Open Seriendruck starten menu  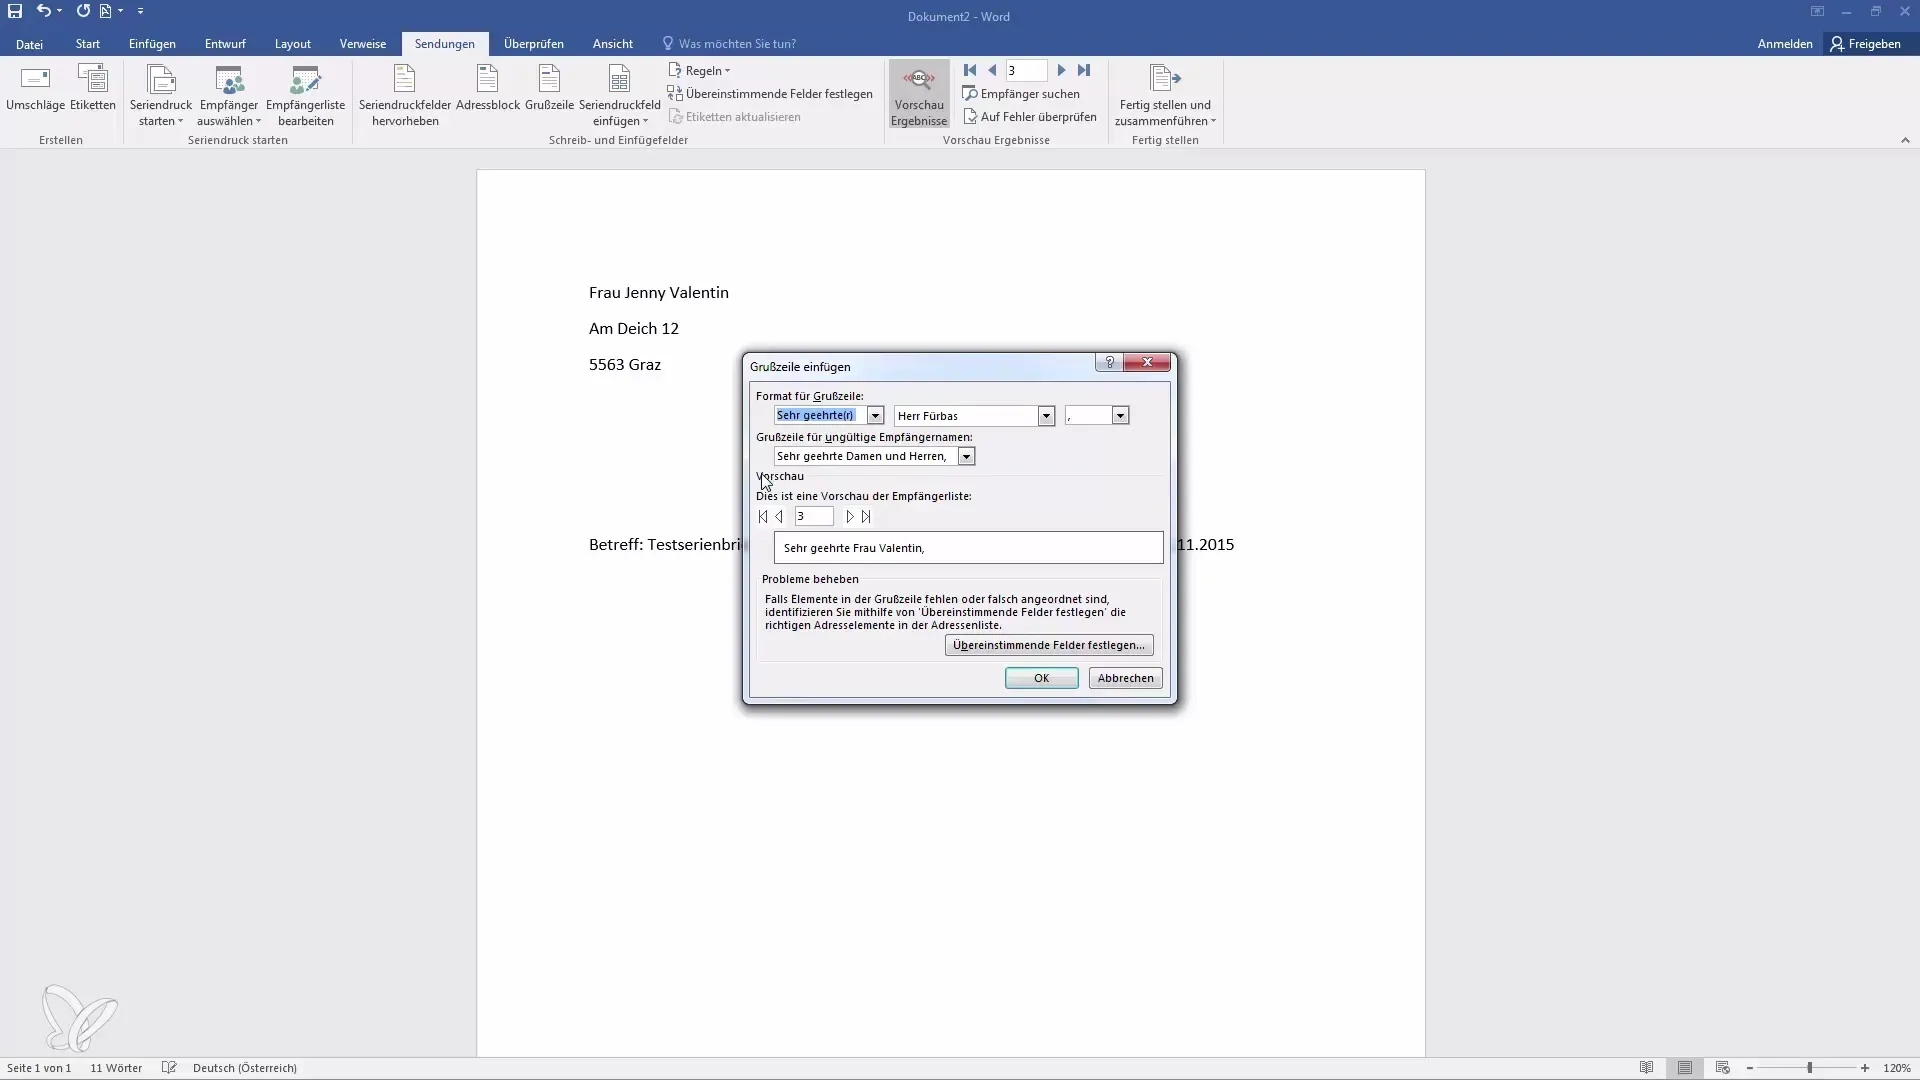(x=161, y=96)
